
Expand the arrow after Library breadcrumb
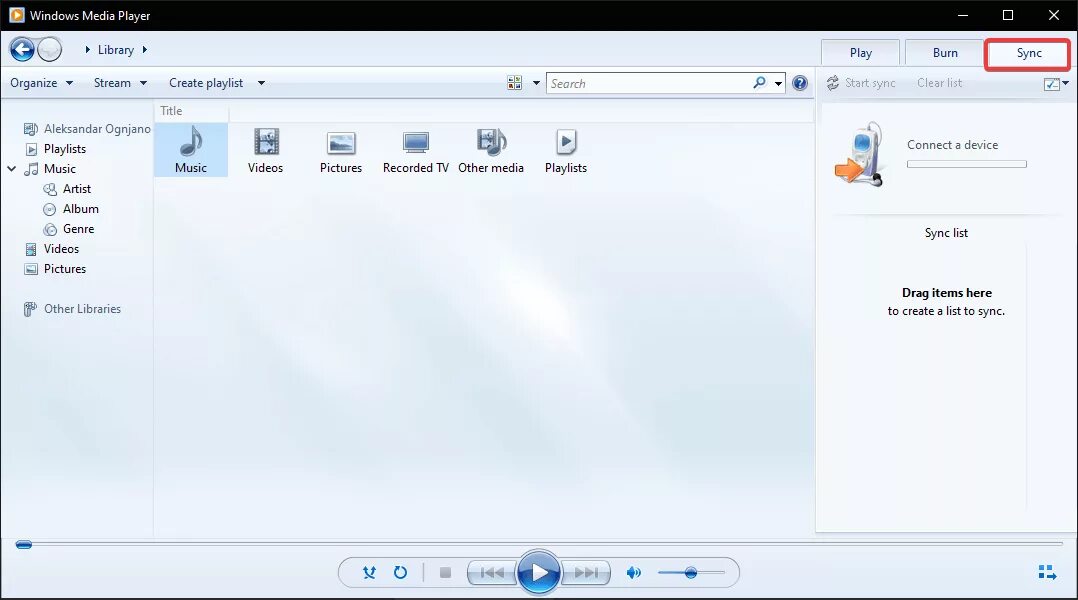pyautogui.click(x=144, y=49)
